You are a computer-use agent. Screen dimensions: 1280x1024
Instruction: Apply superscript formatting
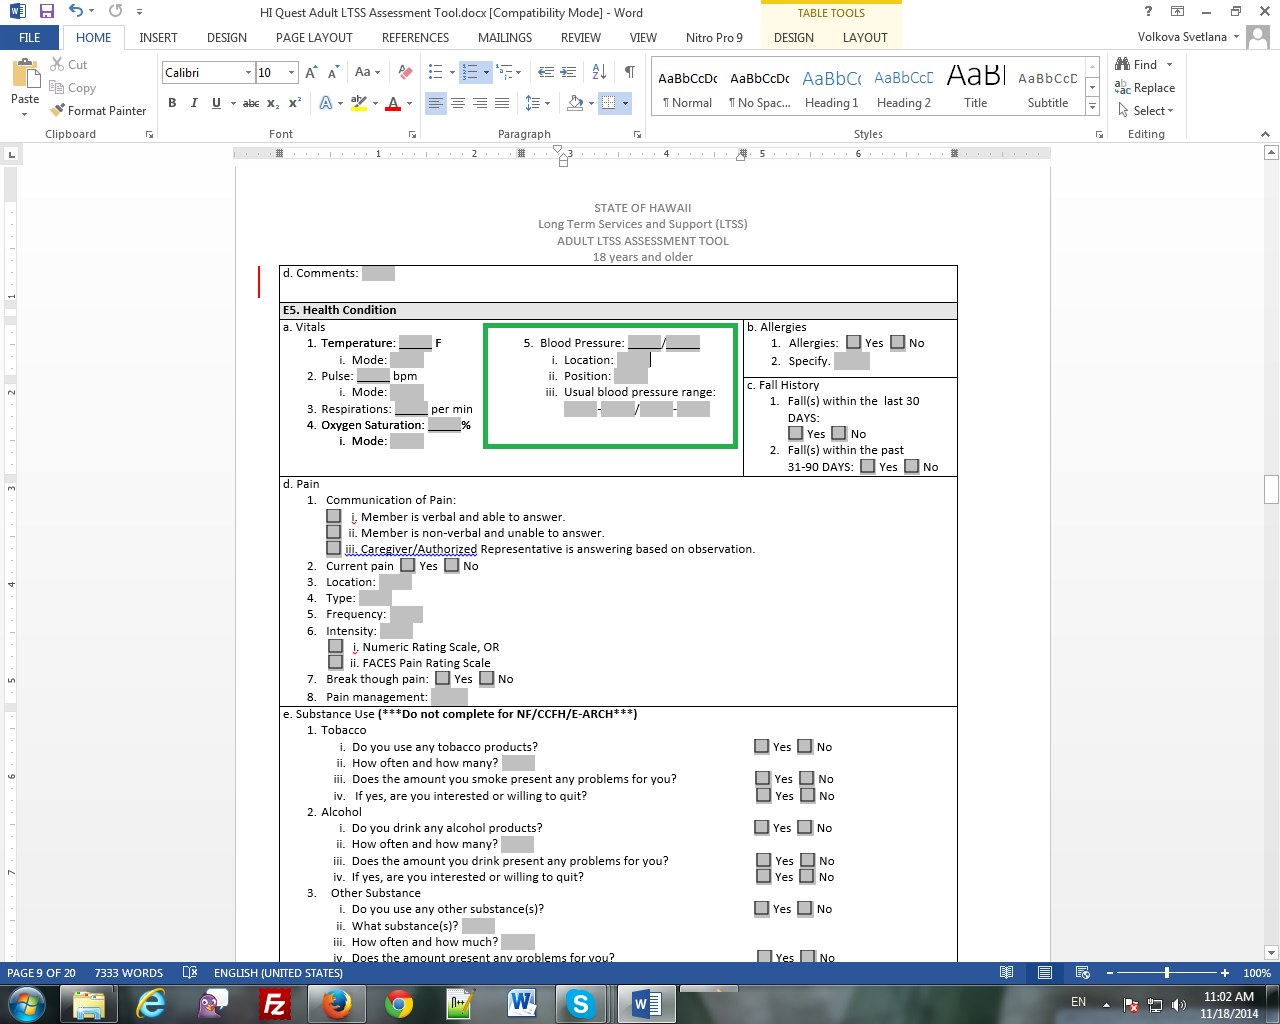coord(295,103)
